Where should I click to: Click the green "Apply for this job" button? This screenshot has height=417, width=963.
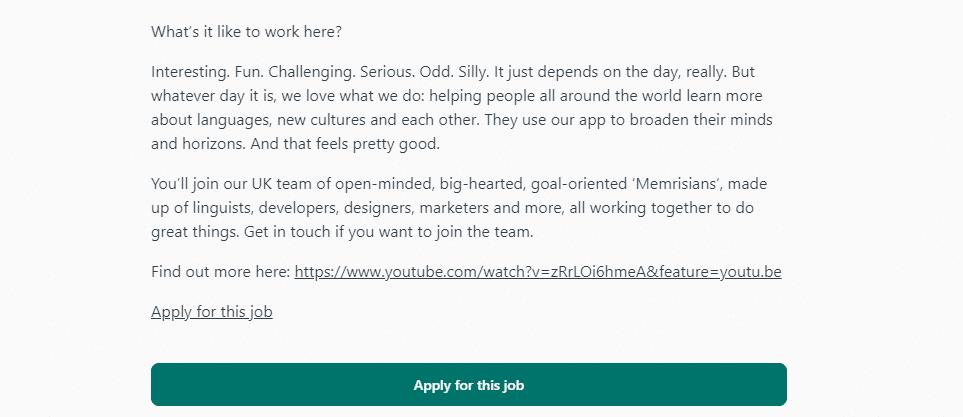click(469, 384)
